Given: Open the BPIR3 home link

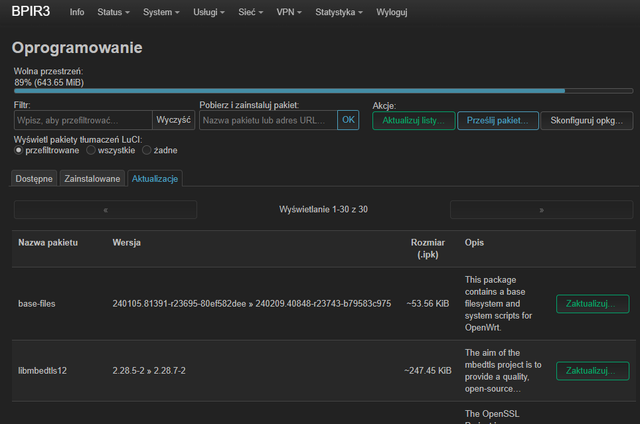Looking at the screenshot, I should coord(31,11).
